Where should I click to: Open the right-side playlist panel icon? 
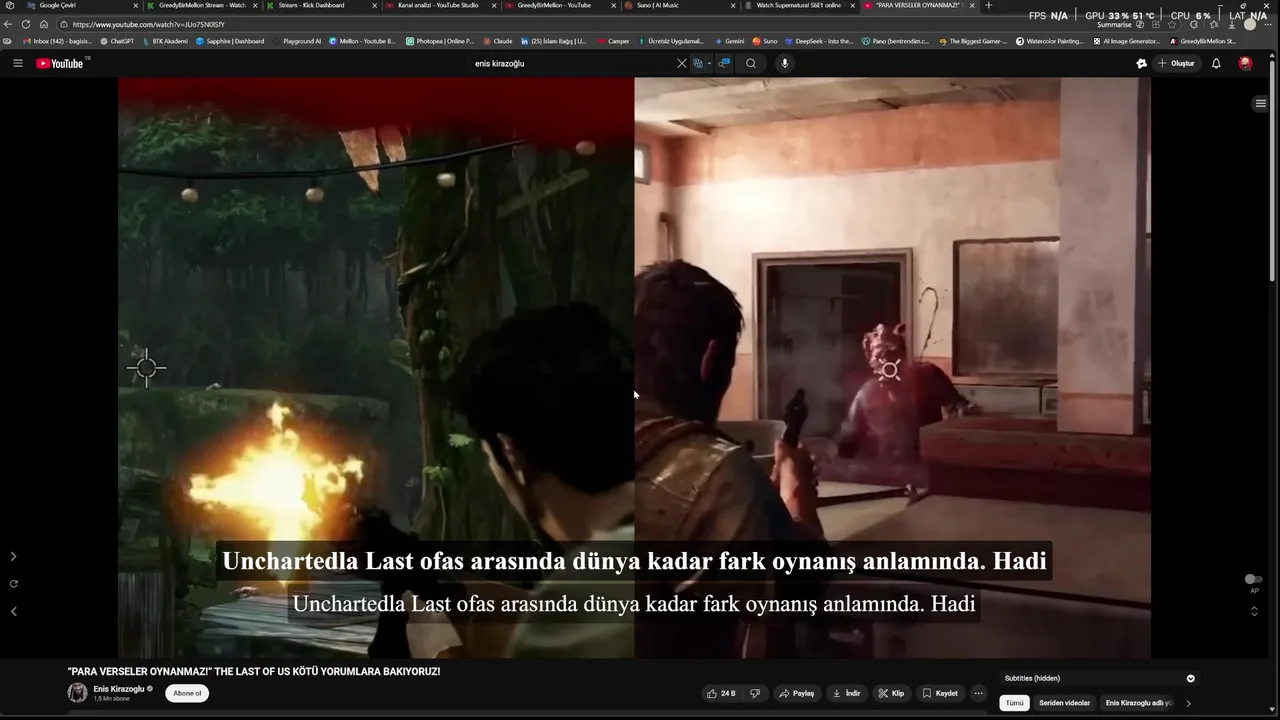1261,104
